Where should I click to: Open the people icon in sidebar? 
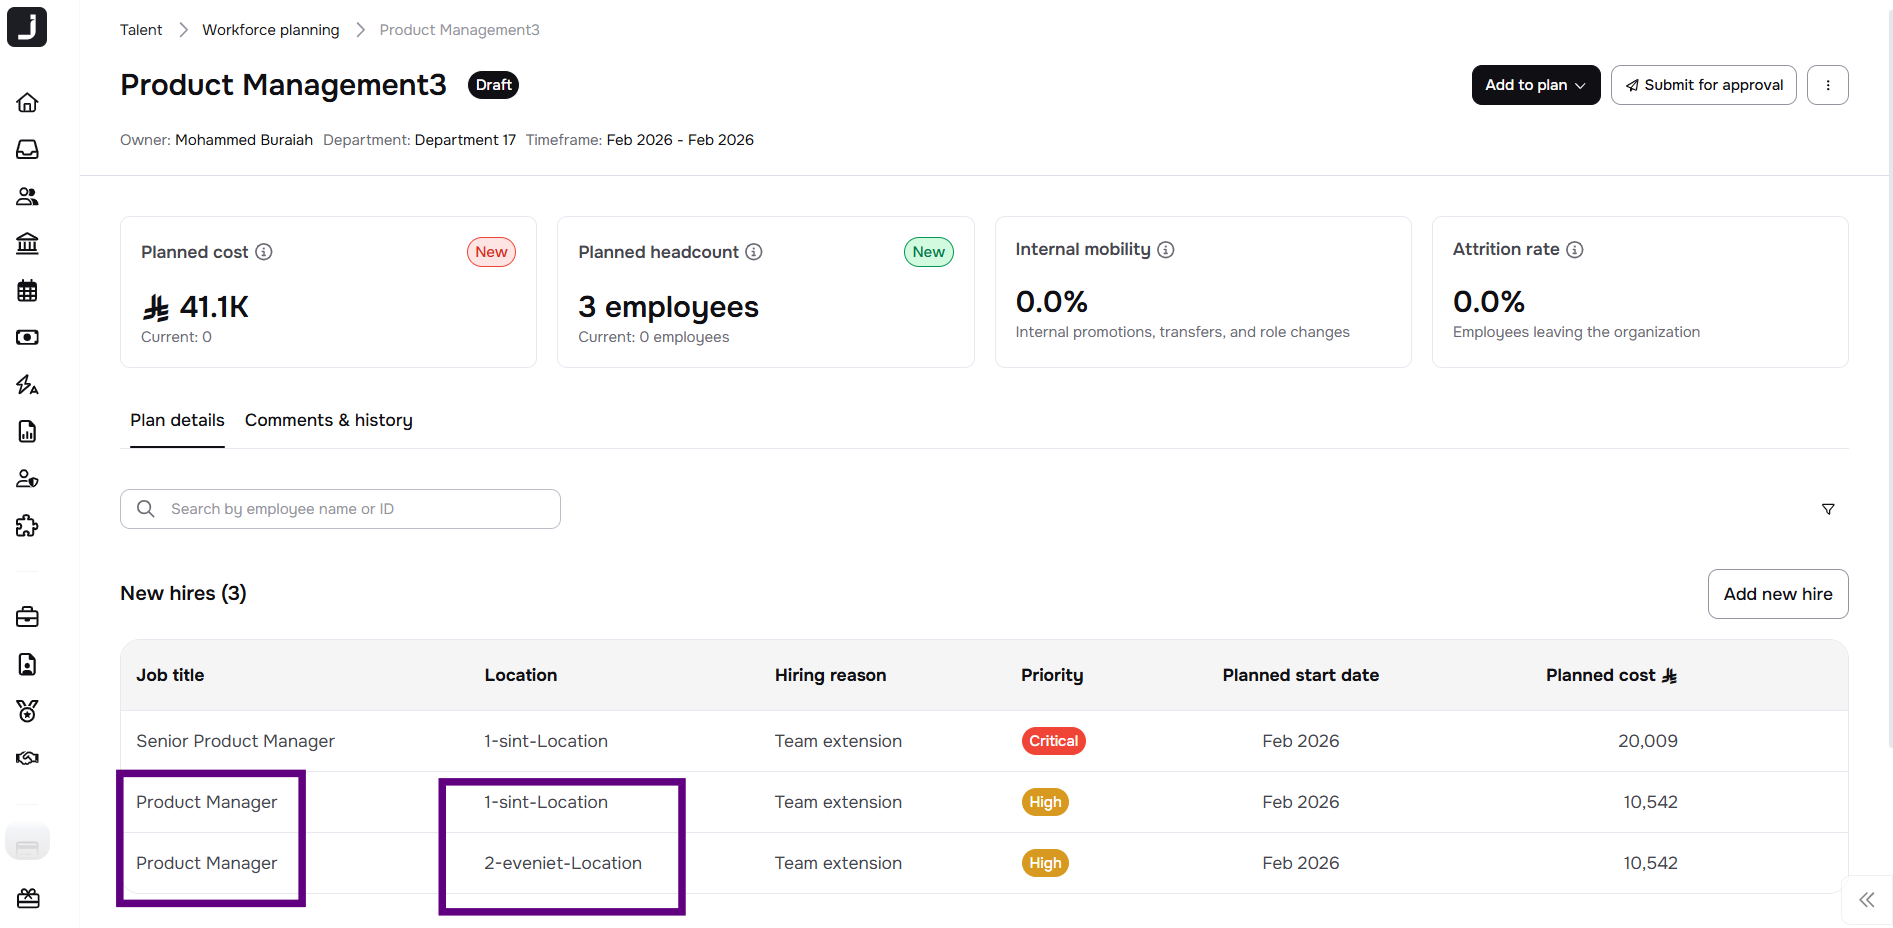point(28,197)
